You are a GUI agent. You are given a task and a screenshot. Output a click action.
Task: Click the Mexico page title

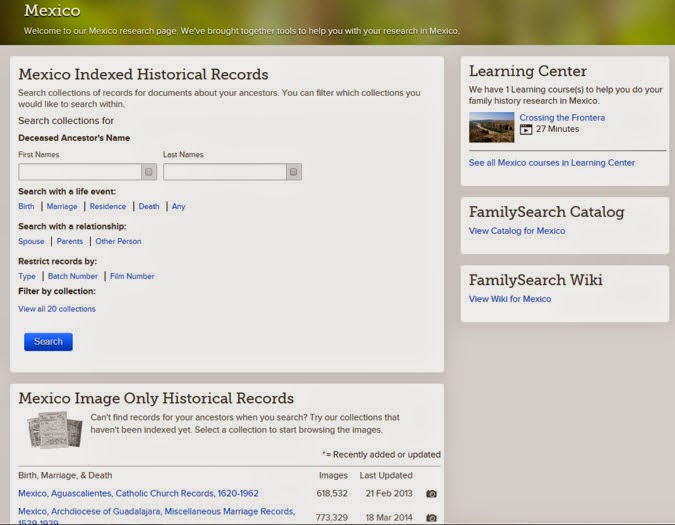52,10
